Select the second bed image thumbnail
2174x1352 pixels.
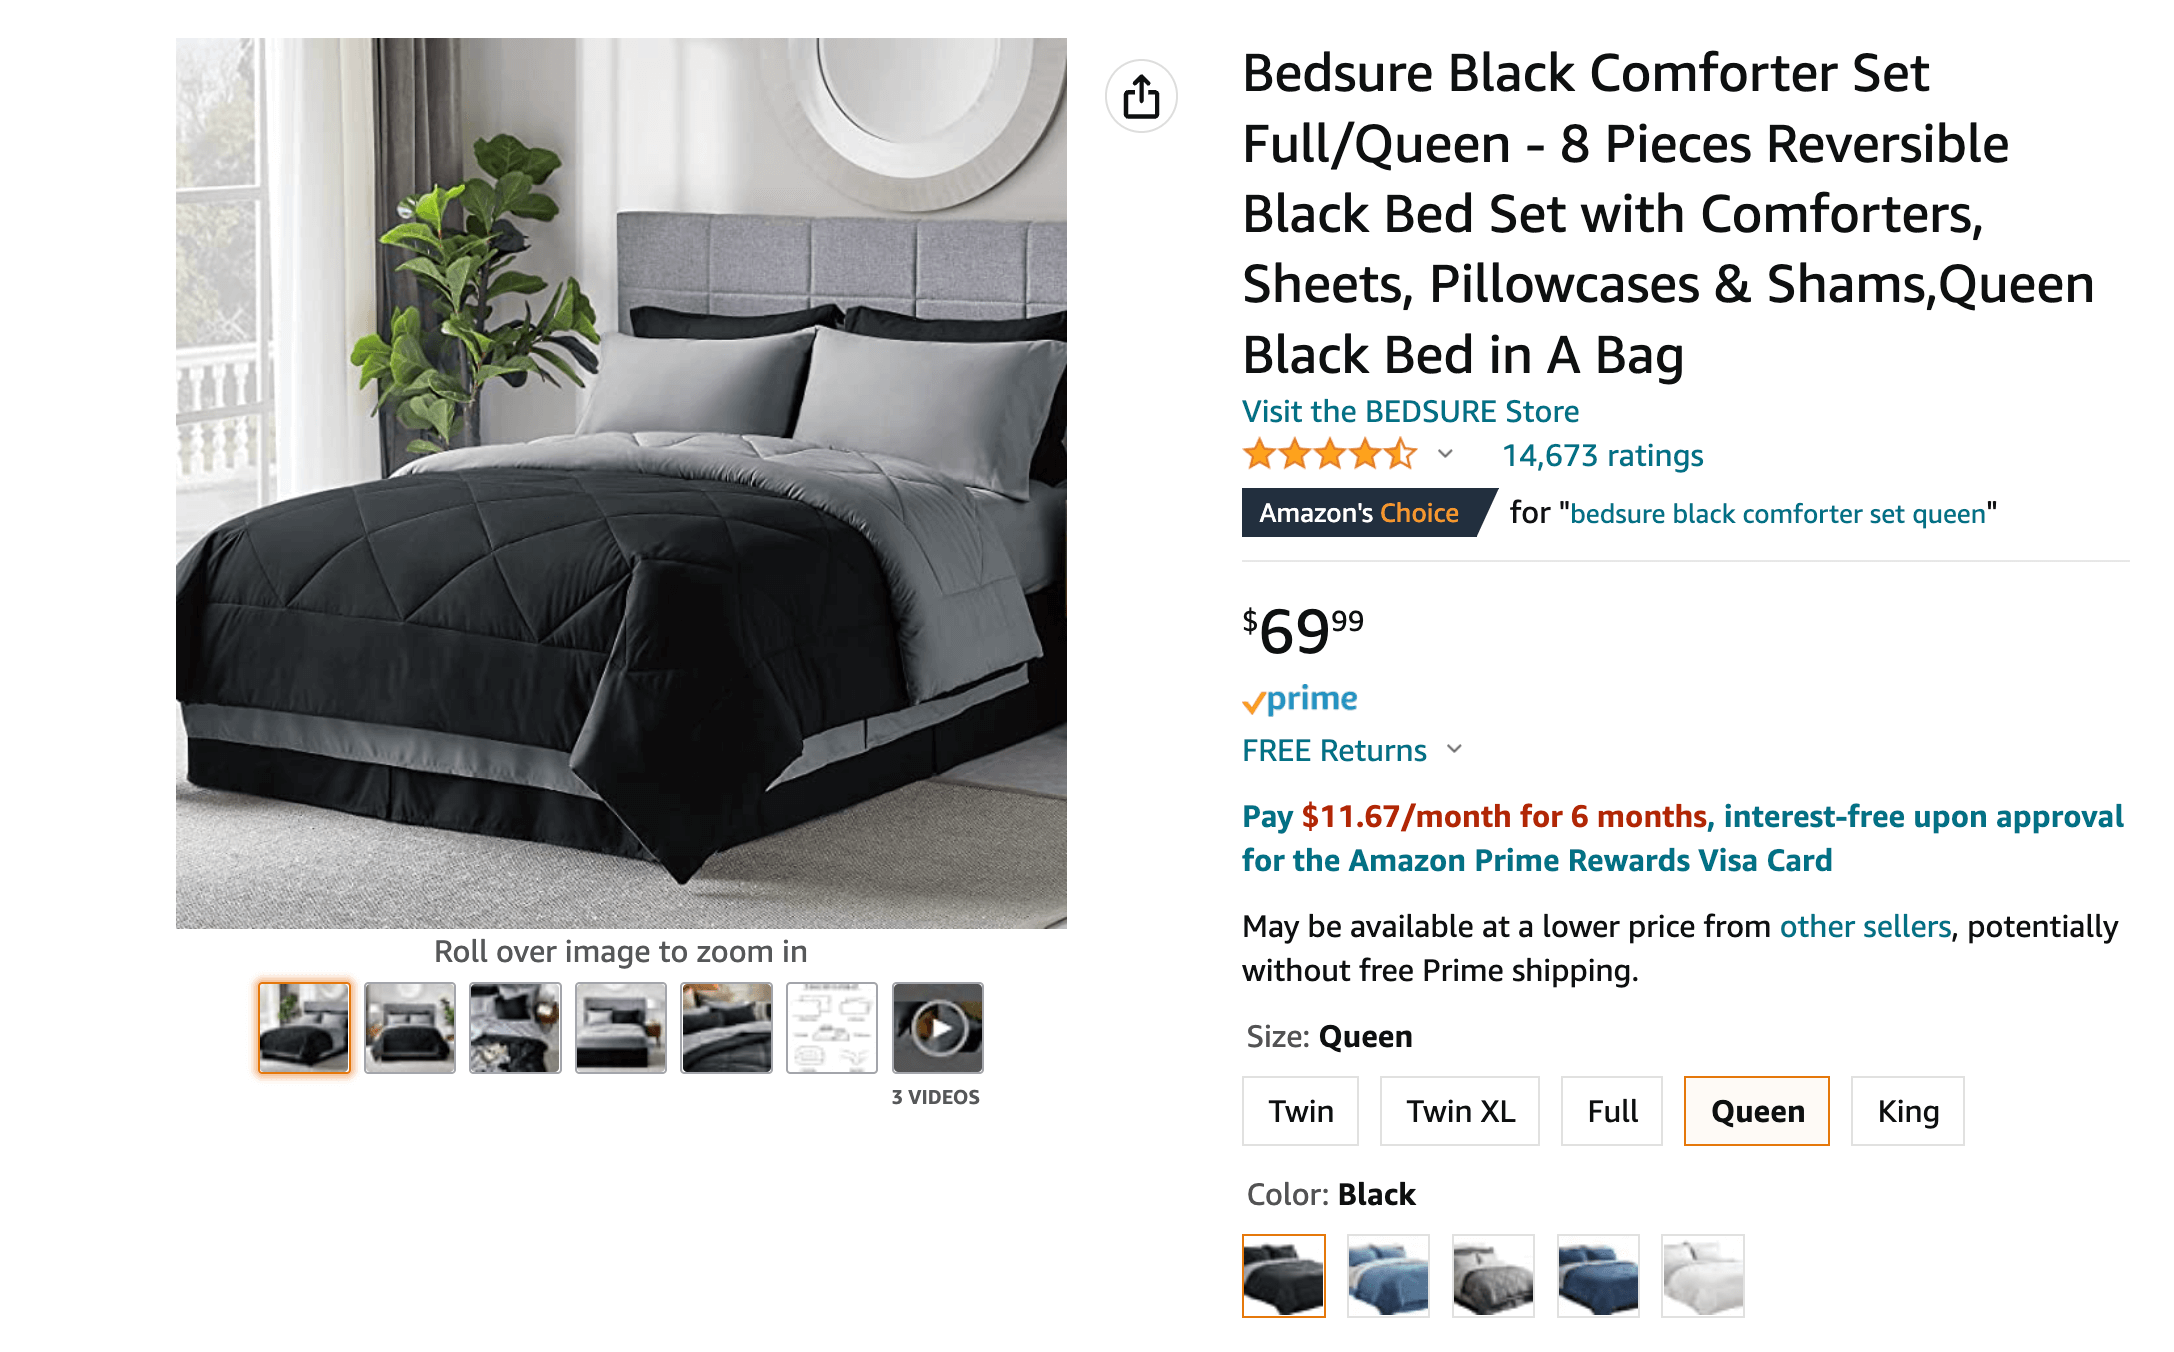tap(409, 1026)
